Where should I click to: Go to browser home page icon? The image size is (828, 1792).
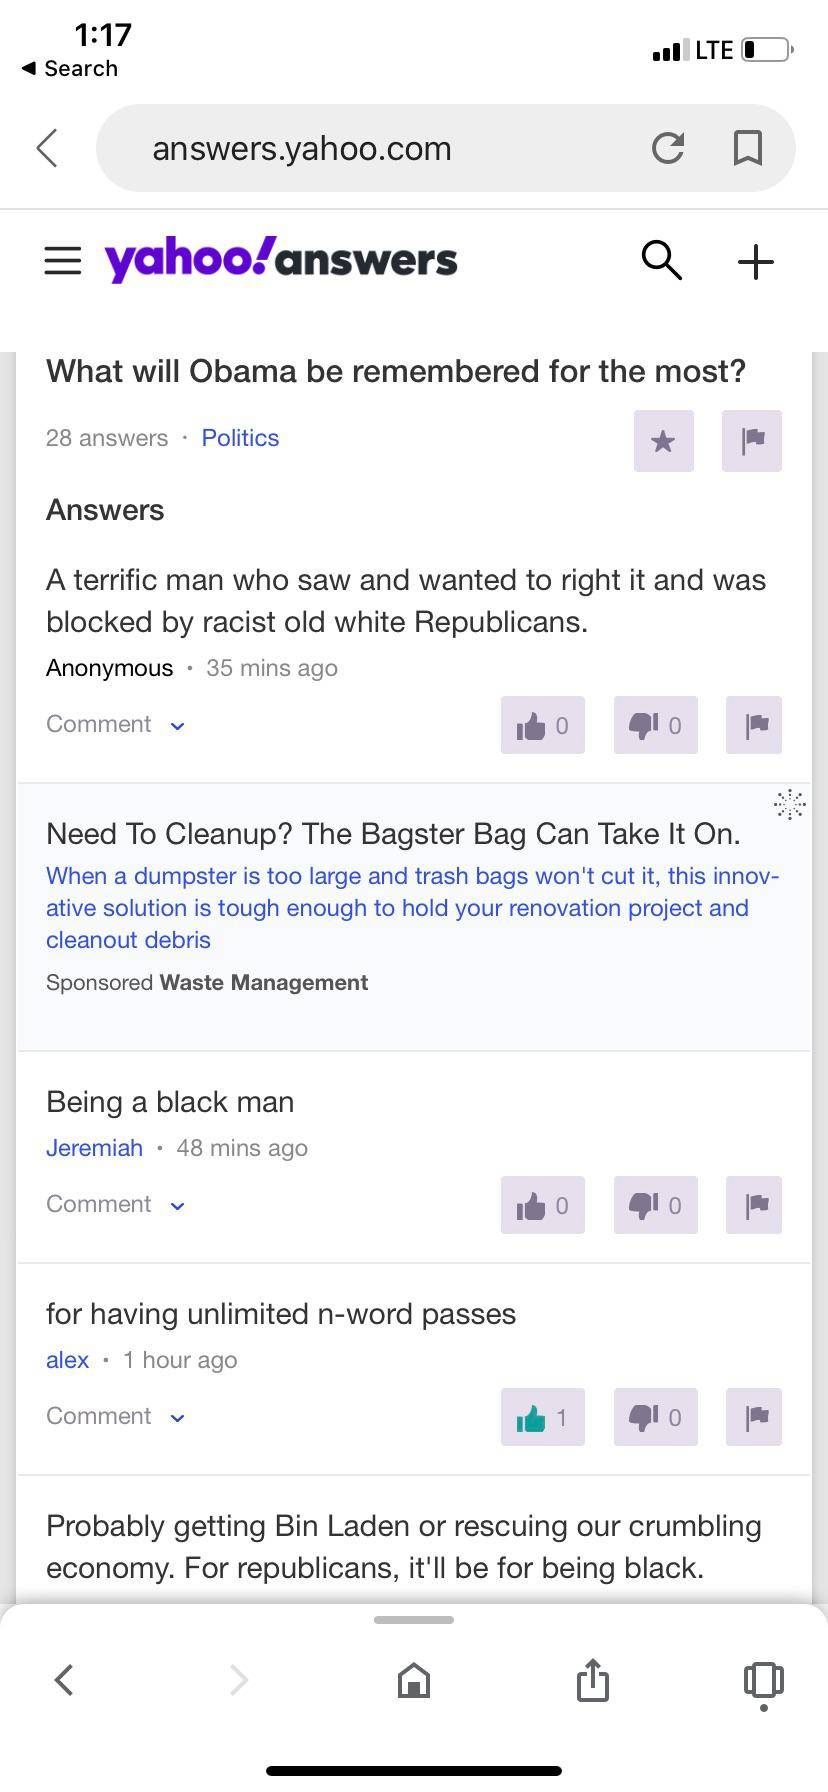414,1680
